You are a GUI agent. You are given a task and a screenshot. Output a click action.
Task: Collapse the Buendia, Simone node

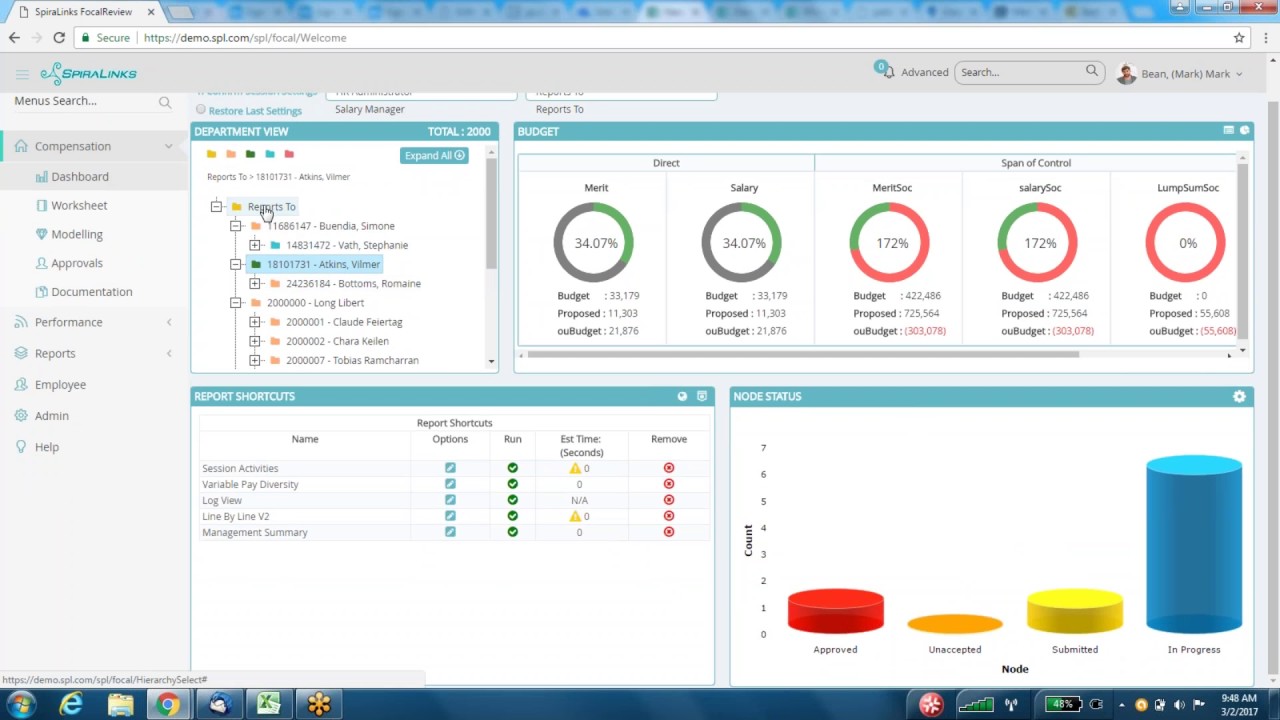(x=236, y=226)
